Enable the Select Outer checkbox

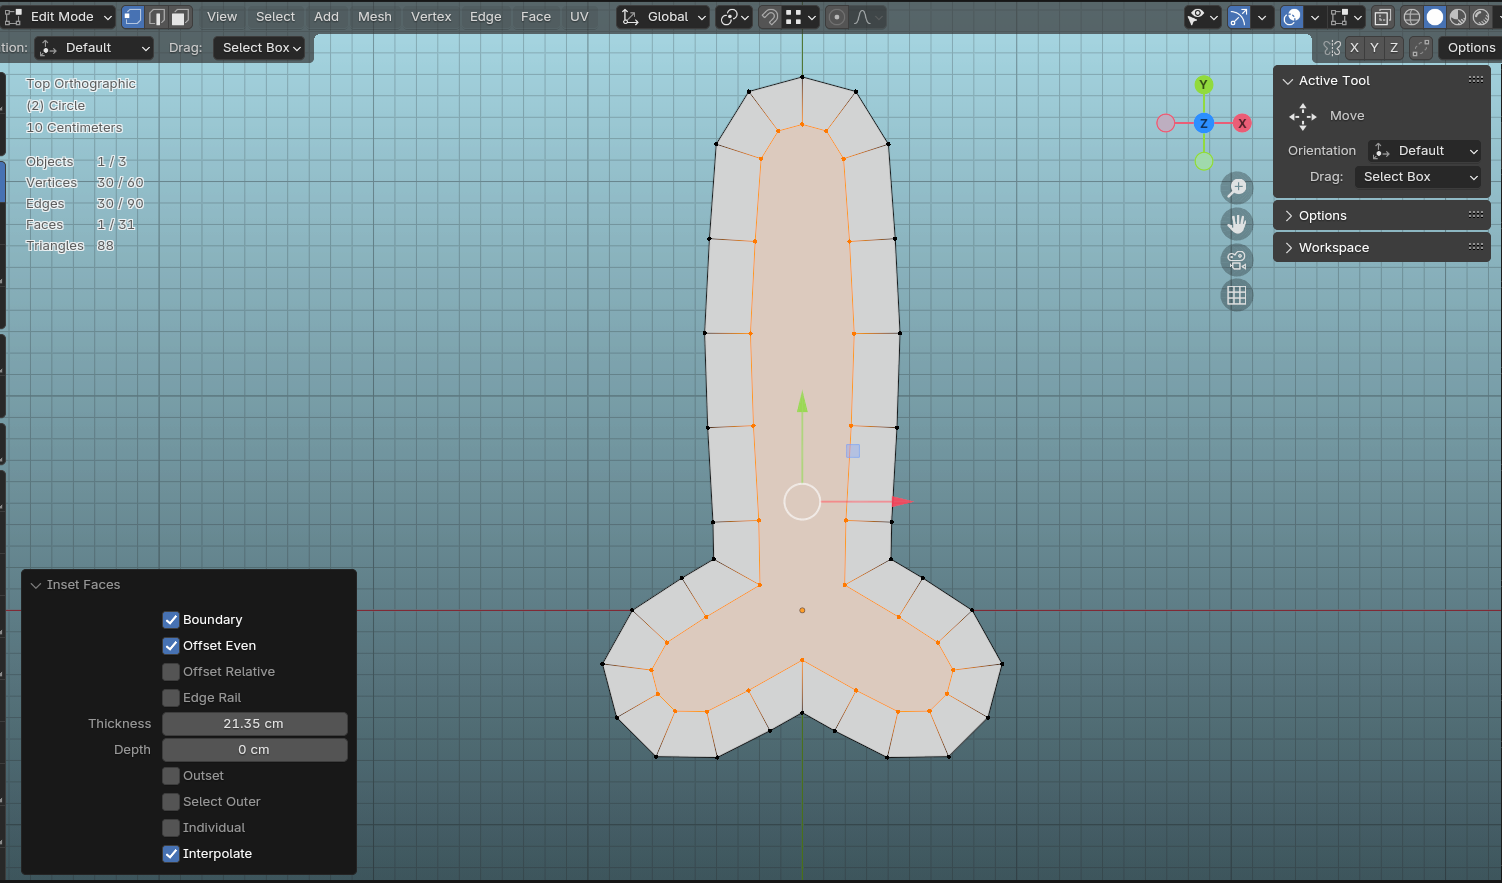[171, 802]
